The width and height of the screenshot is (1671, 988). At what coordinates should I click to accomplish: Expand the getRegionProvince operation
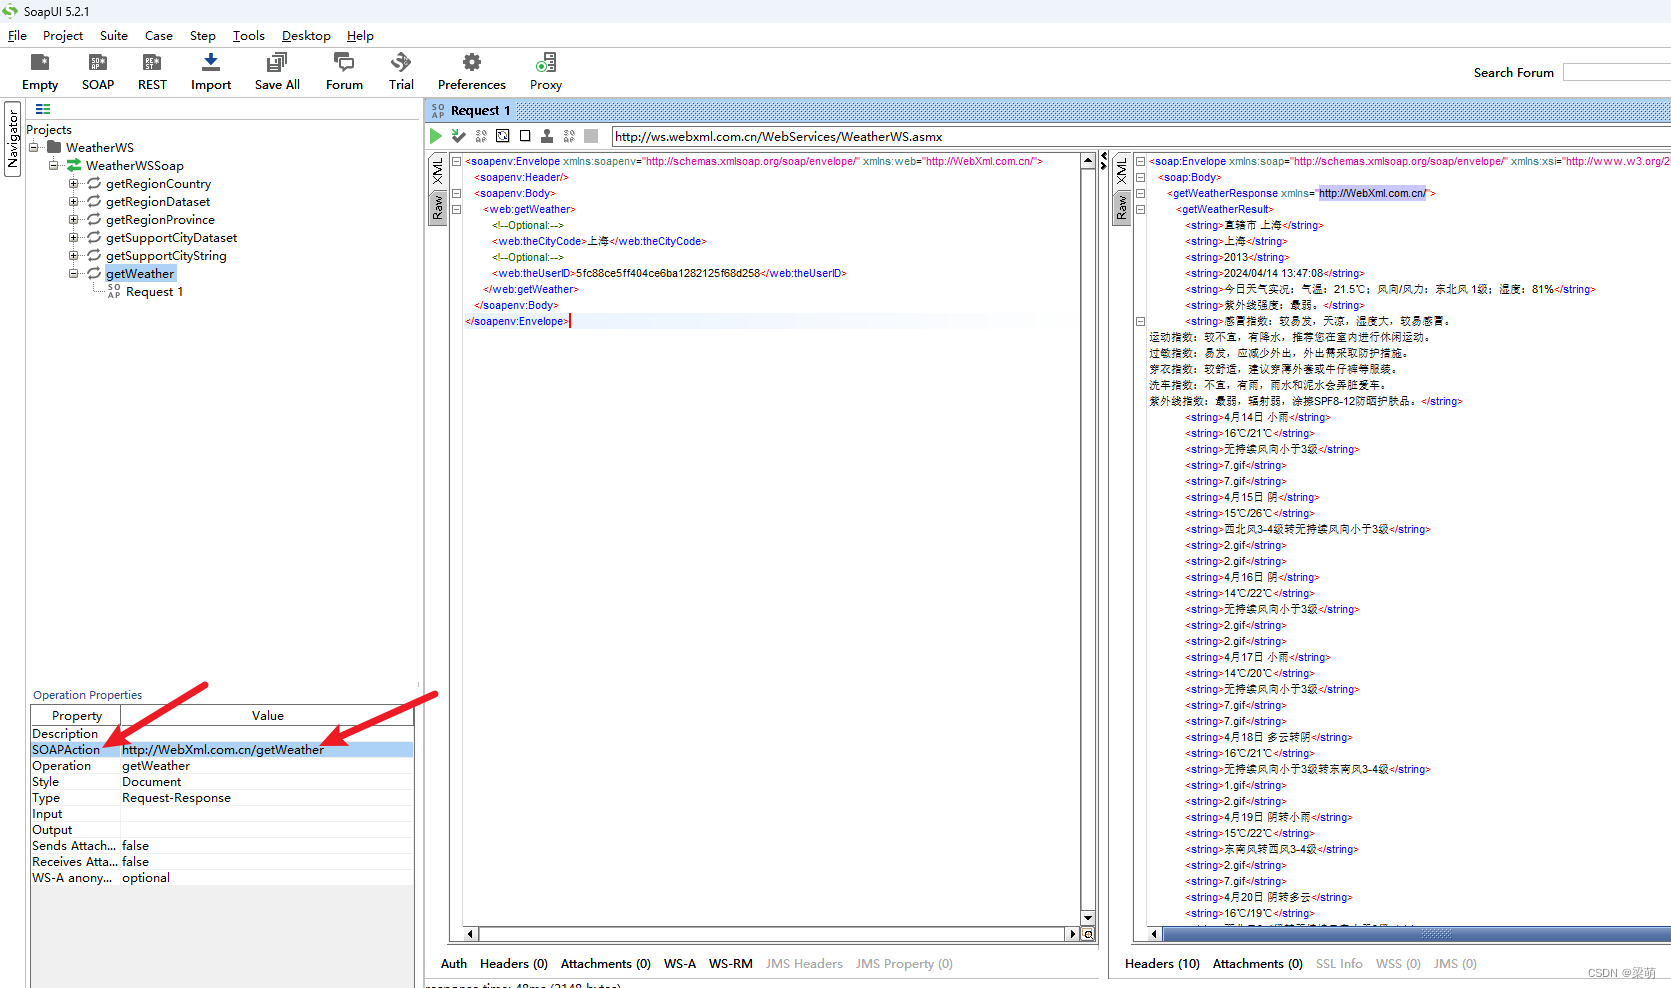tap(73, 219)
